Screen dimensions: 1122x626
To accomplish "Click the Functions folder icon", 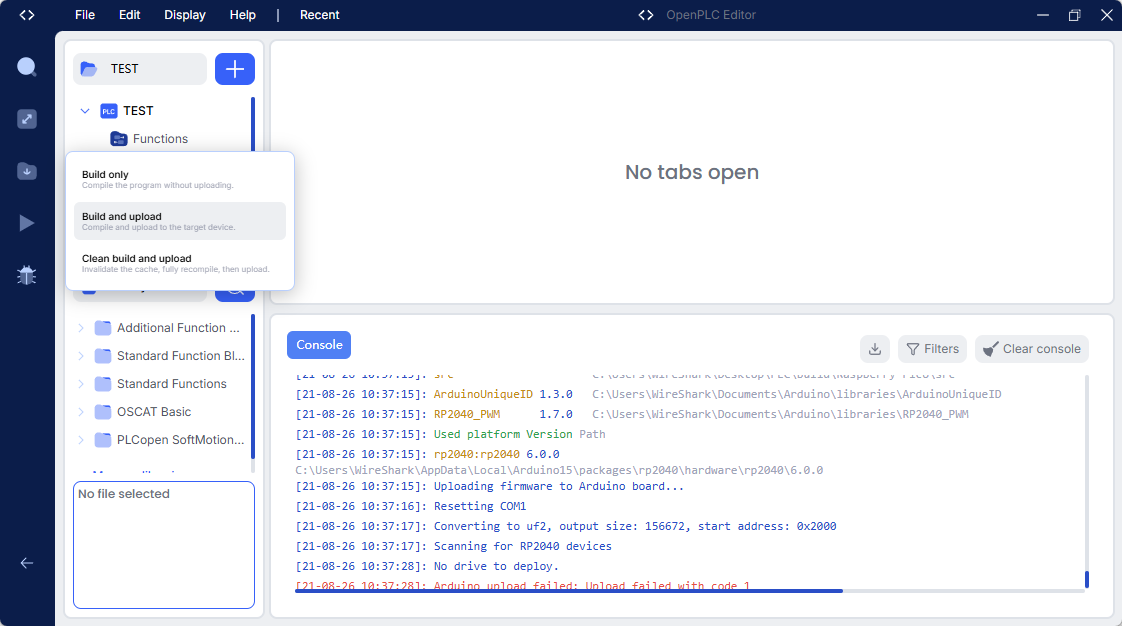I will (x=119, y=139).
